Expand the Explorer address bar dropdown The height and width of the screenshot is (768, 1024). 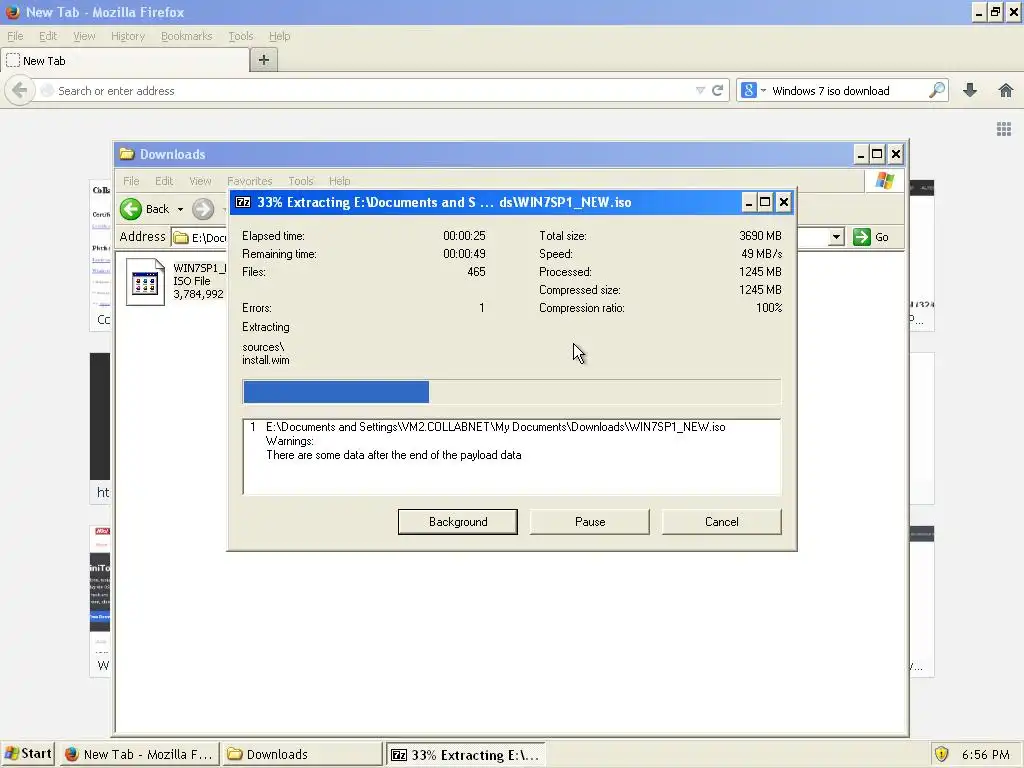pyautogui.click(x=837, y=237)
